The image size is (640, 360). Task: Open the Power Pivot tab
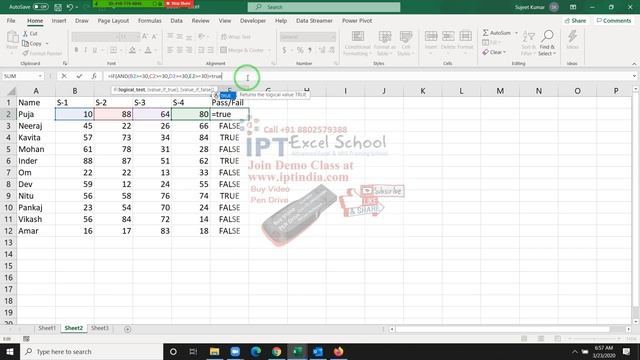tap(357, 20)
